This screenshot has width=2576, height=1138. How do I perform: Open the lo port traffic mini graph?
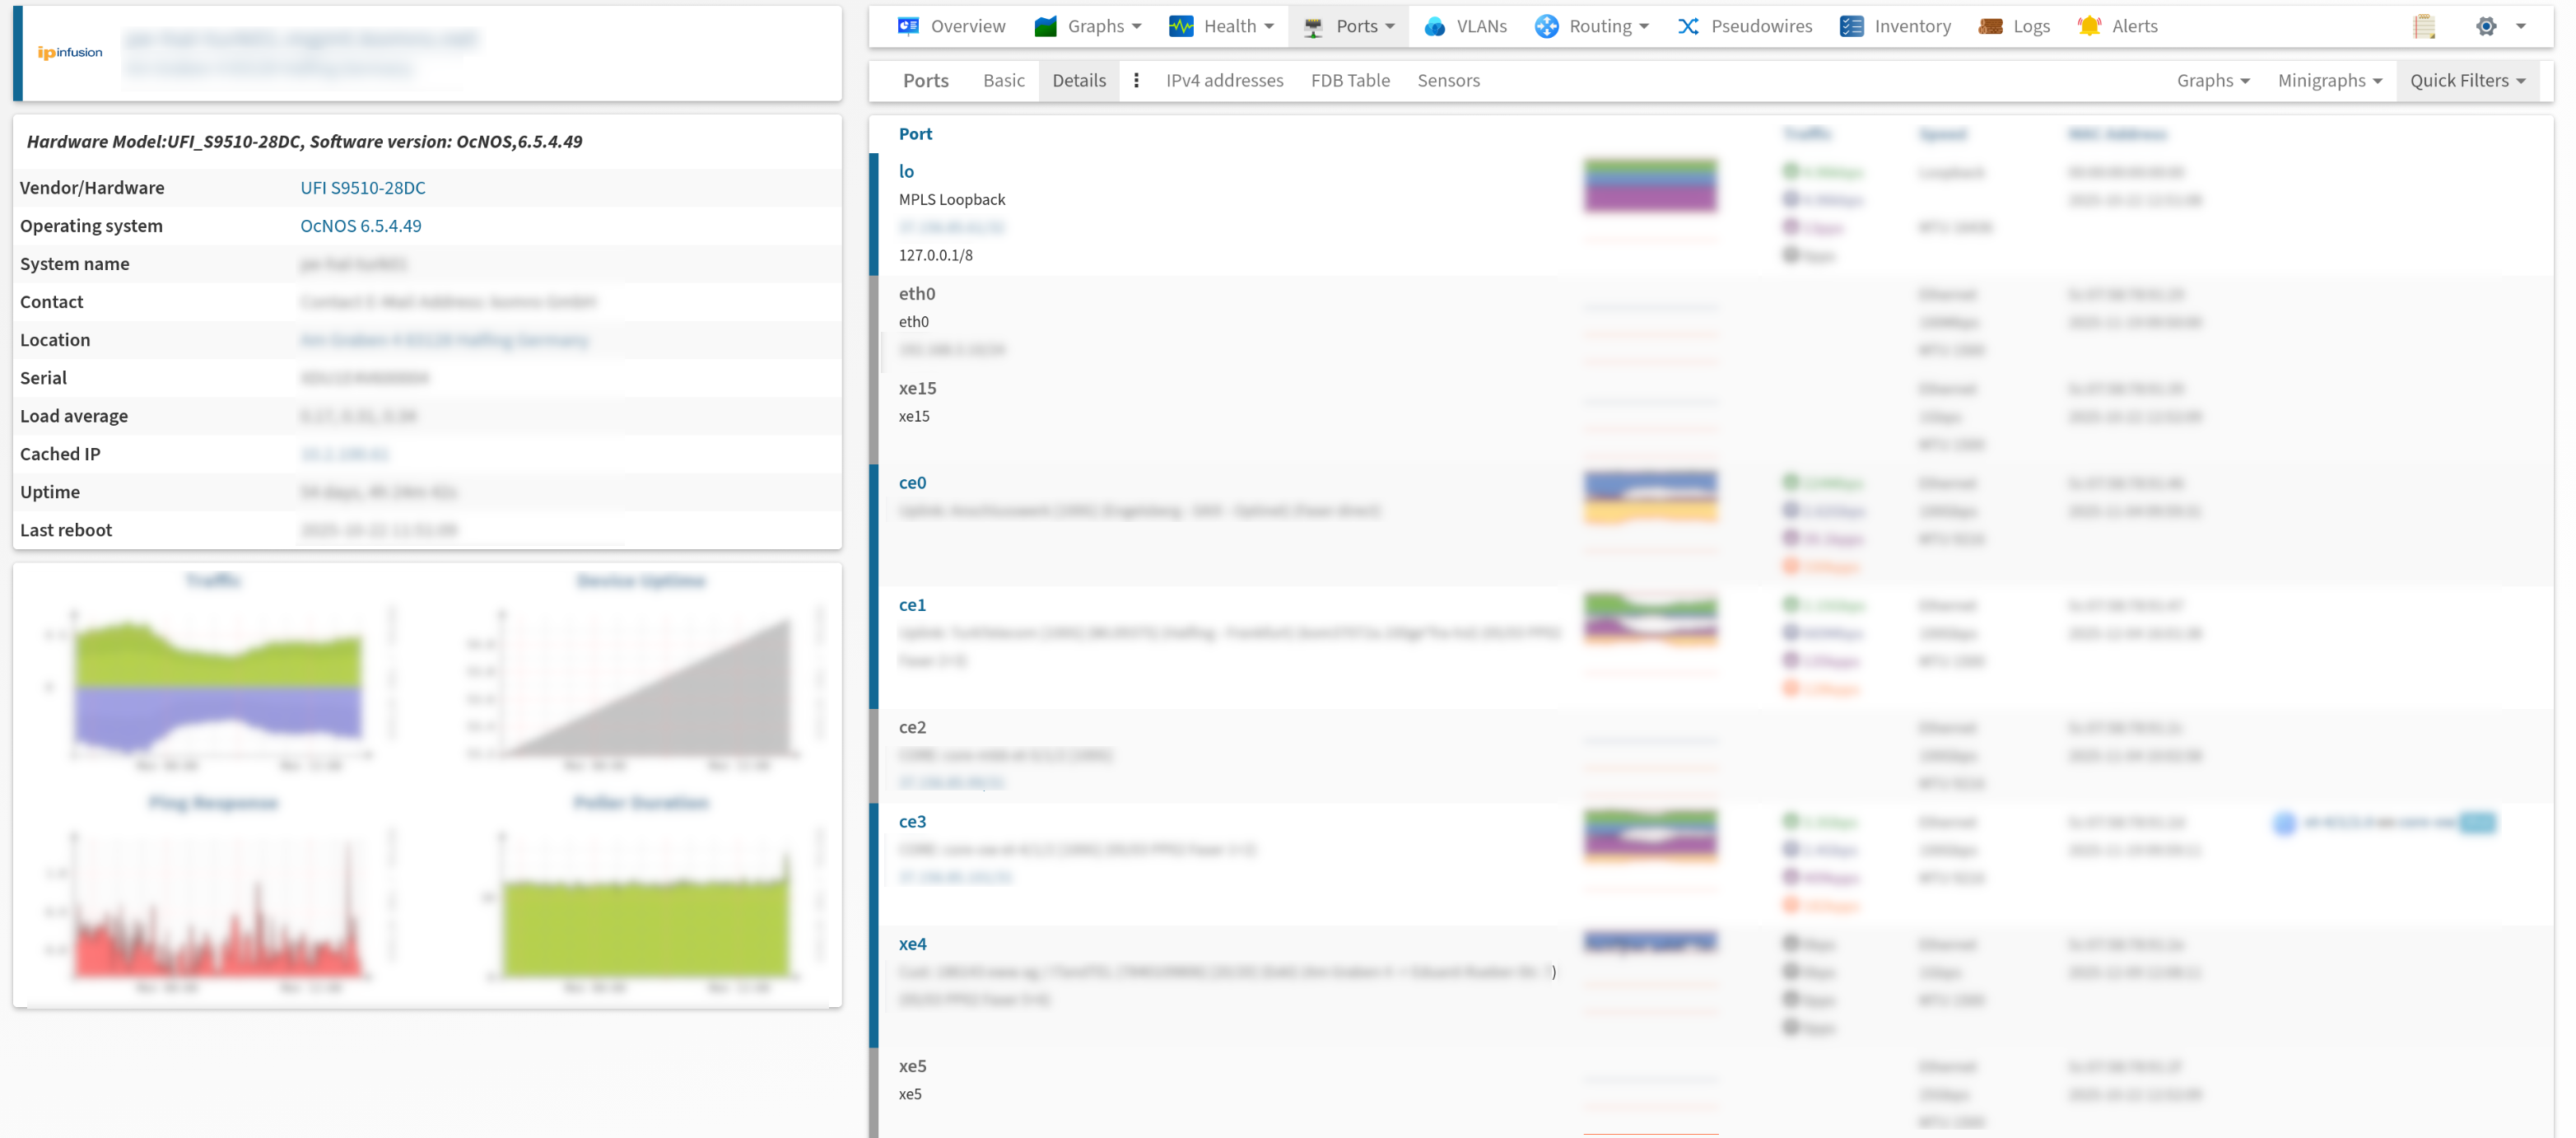[1650, 186]
